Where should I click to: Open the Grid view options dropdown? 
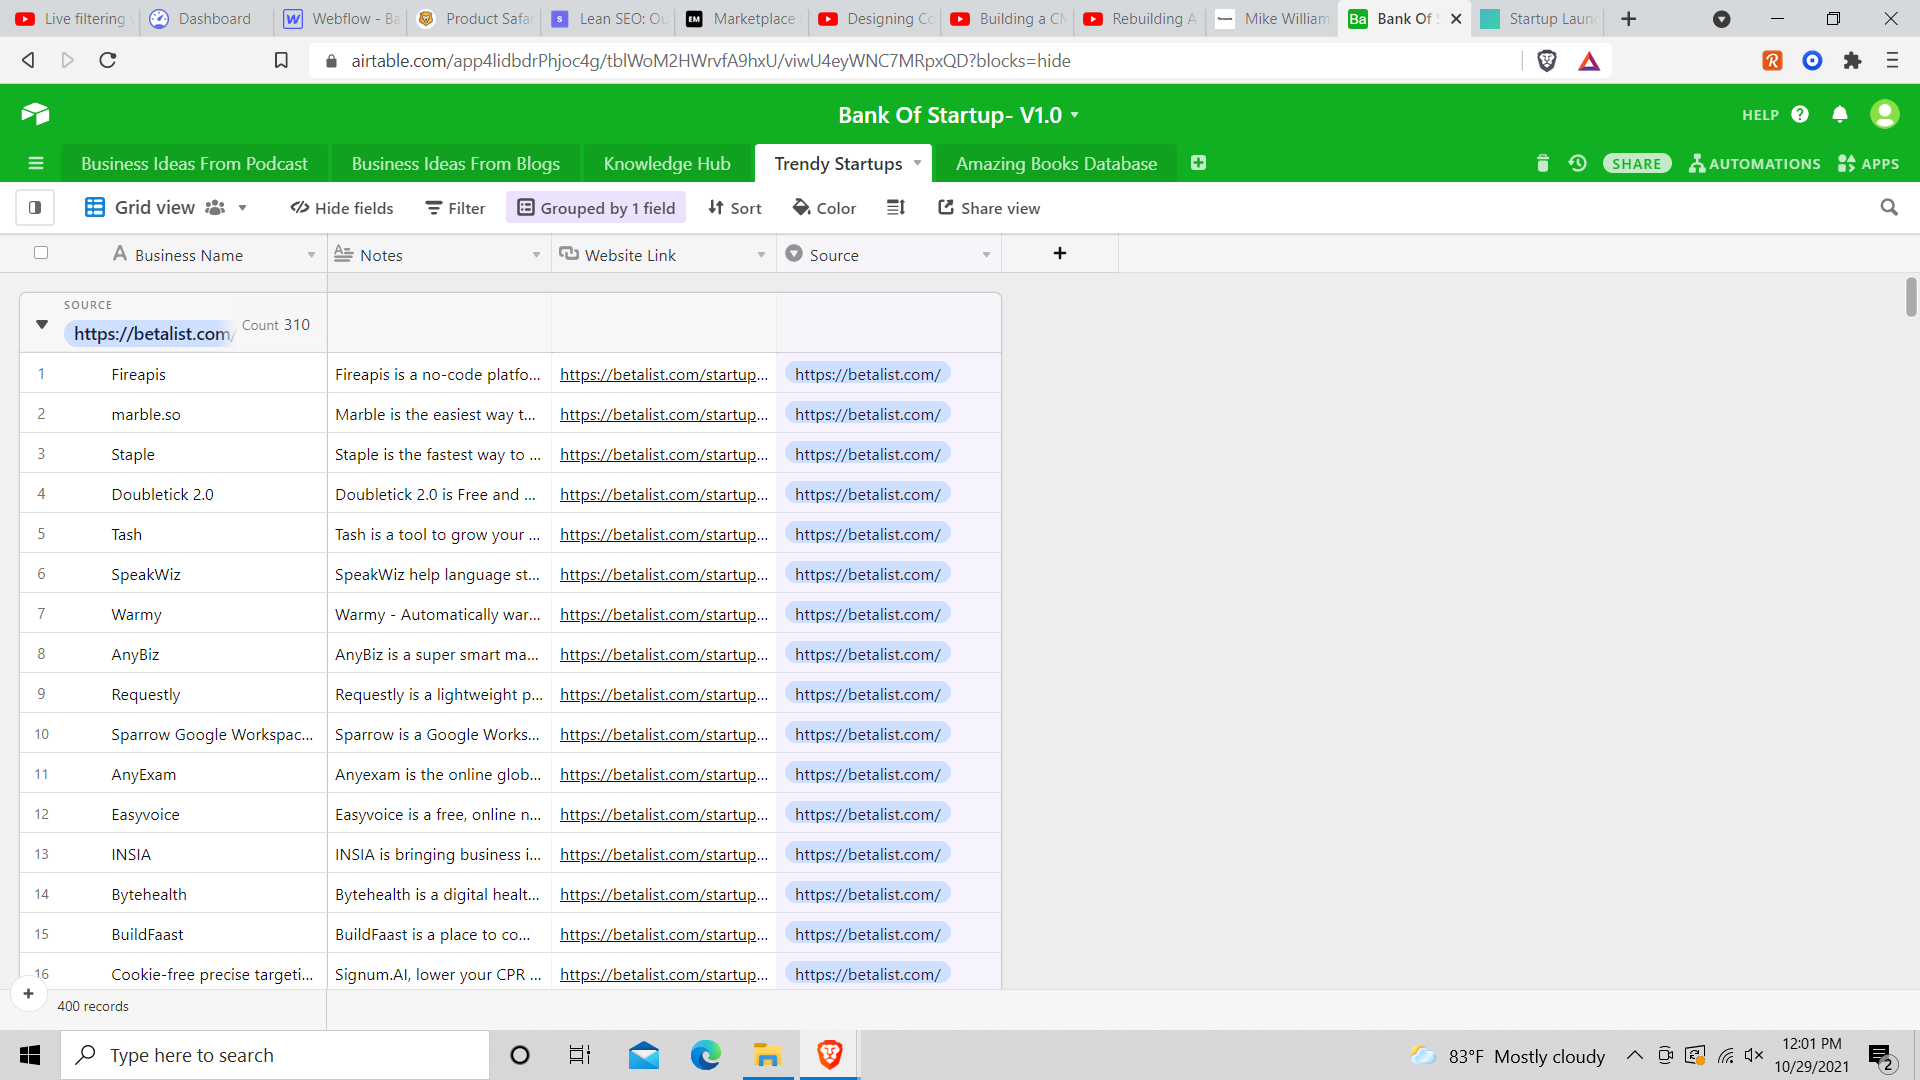click(242, 208)
